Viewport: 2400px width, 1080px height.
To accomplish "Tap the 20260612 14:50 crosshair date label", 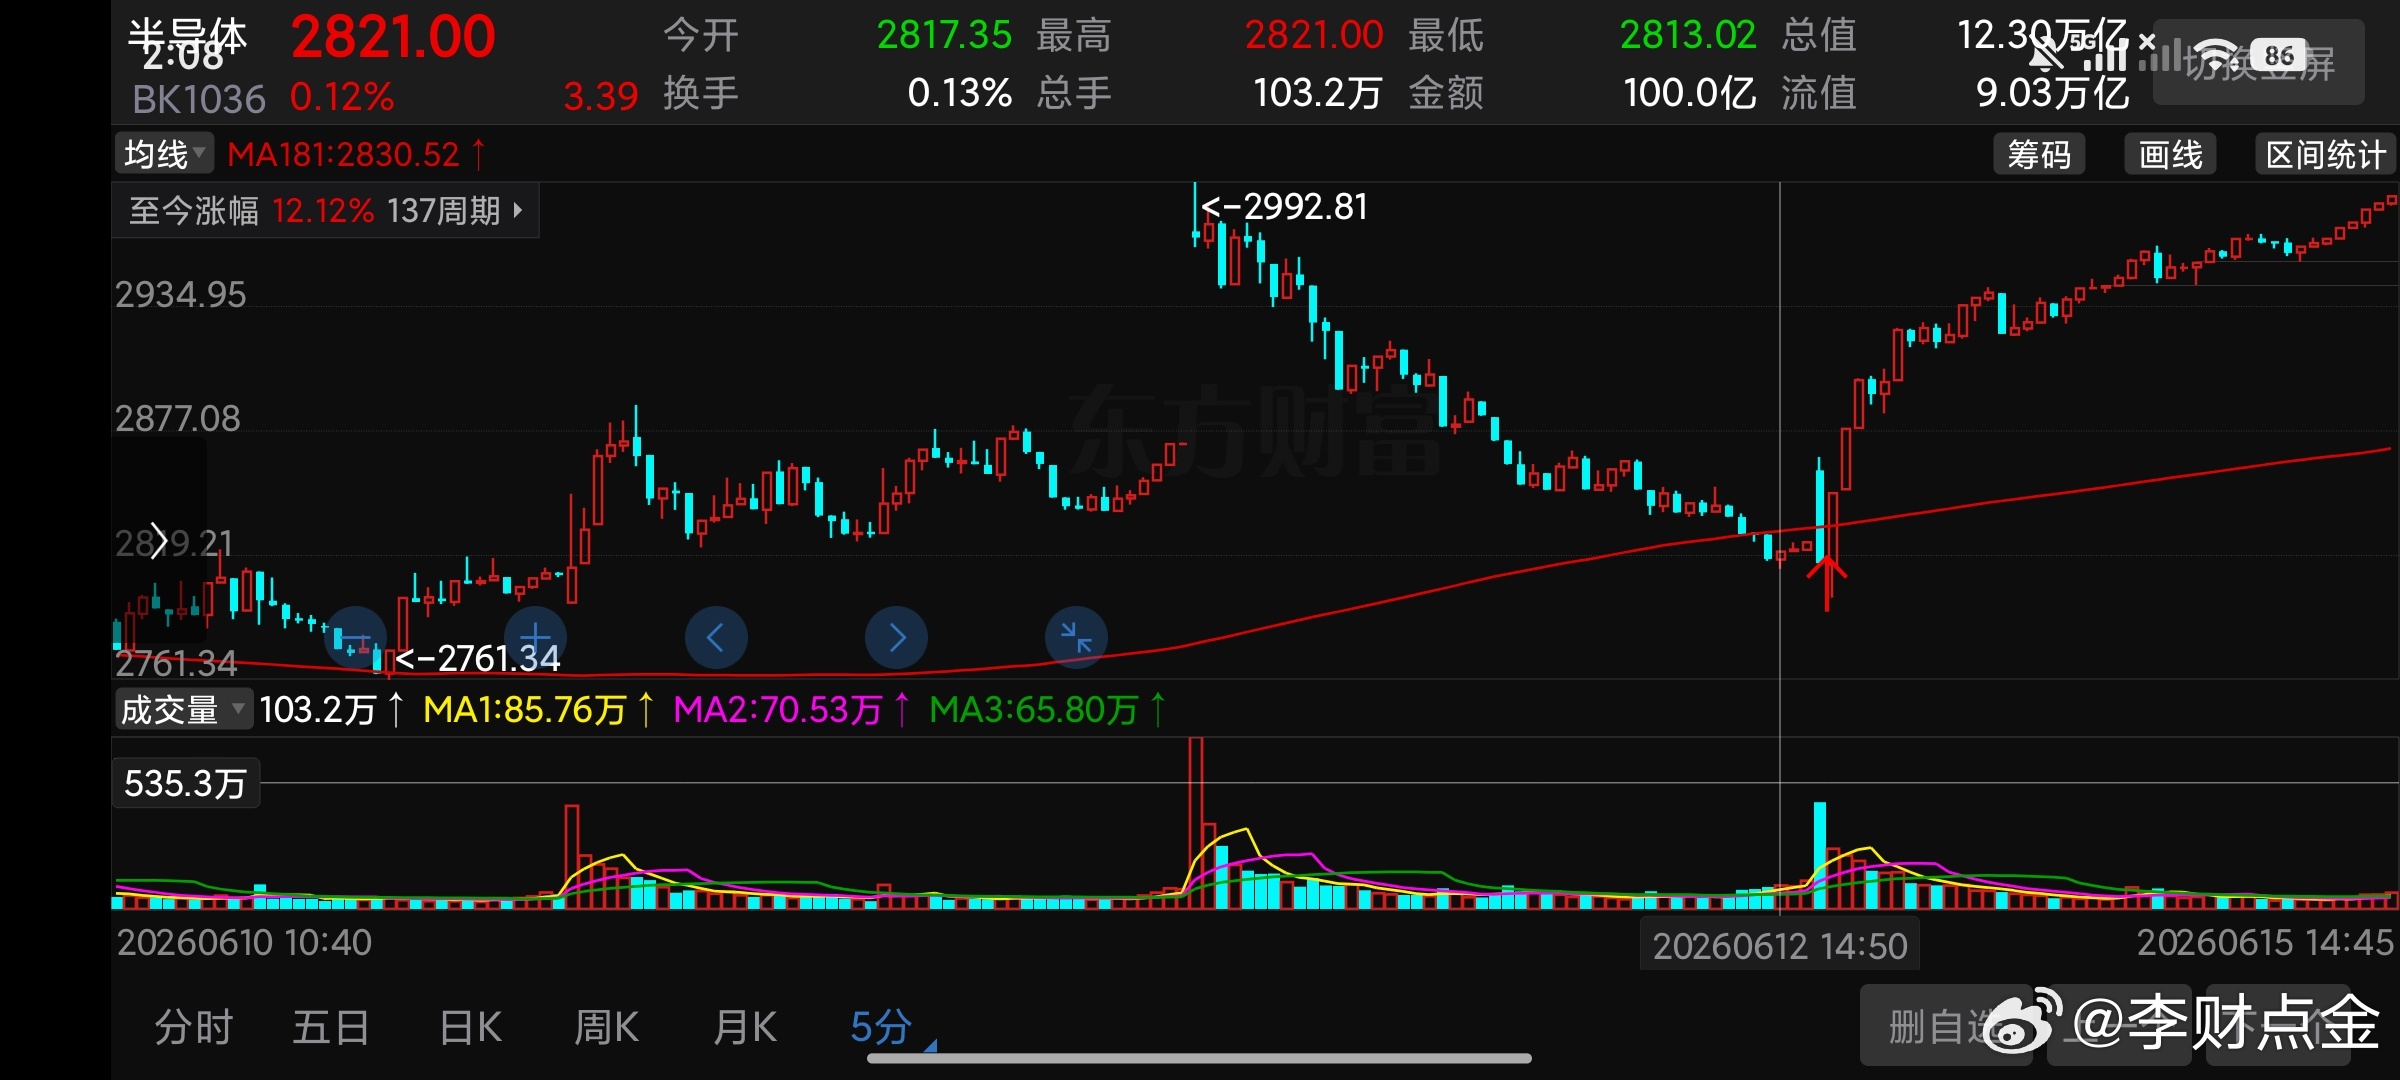I will (1780, 946).
